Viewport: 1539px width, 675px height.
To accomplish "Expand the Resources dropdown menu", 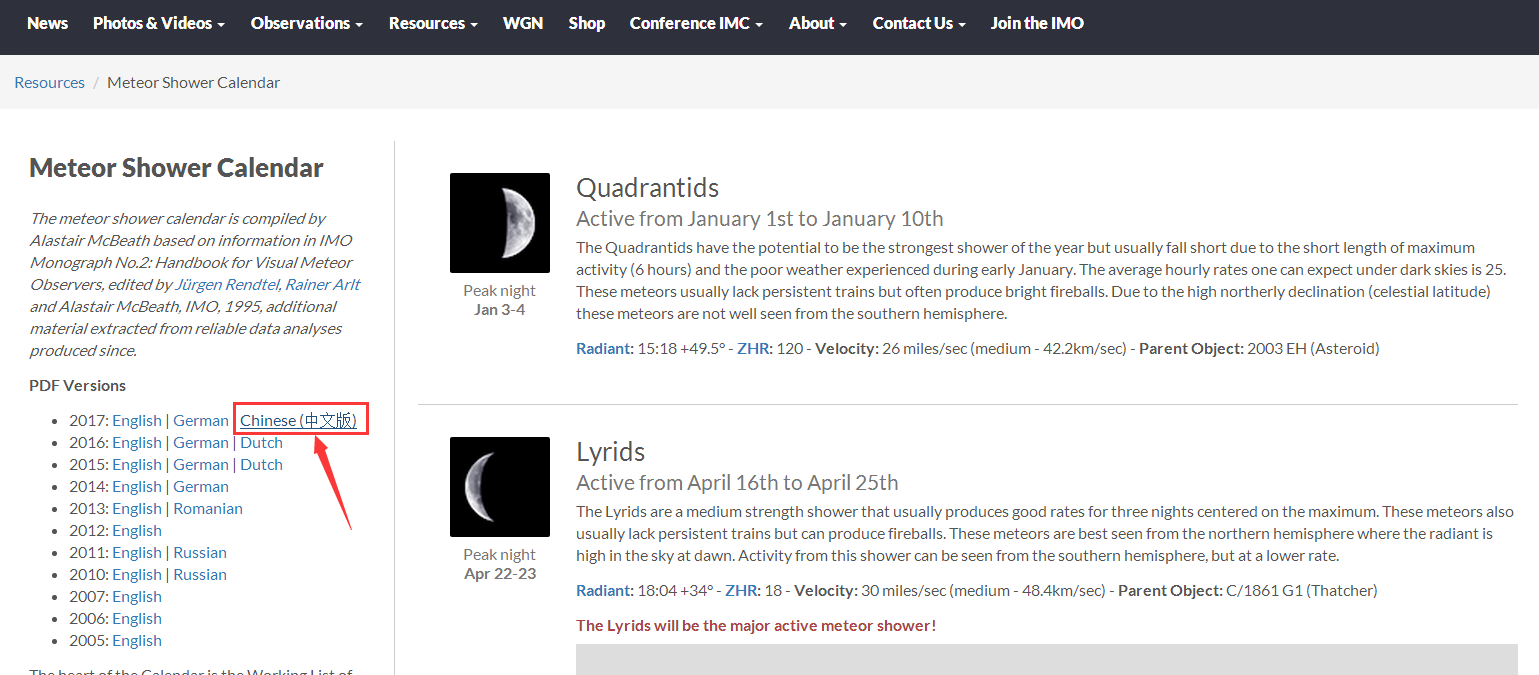I will 433,23.
